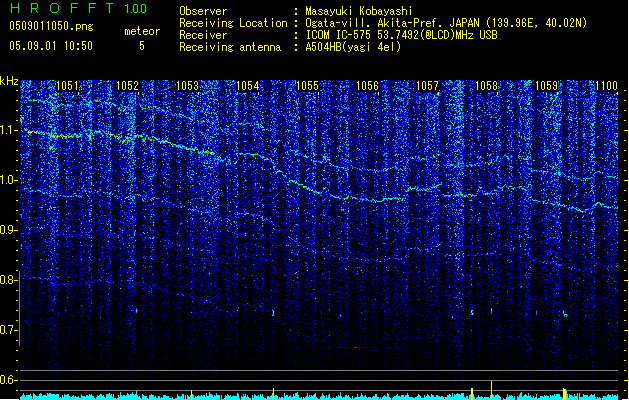Click the tall yellow meteor marker under 1058
The height and width of the screenshot is (400, 629).
(x=491, y=390)
